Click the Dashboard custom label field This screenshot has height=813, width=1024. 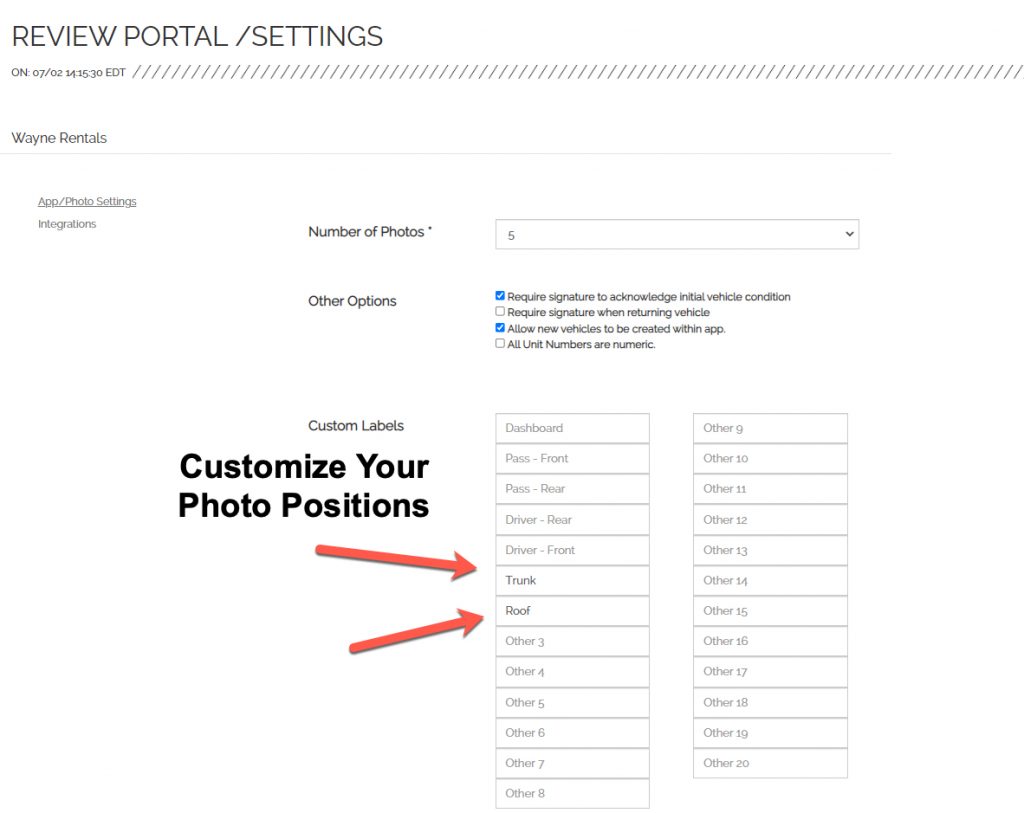click(x=573, y=428)
